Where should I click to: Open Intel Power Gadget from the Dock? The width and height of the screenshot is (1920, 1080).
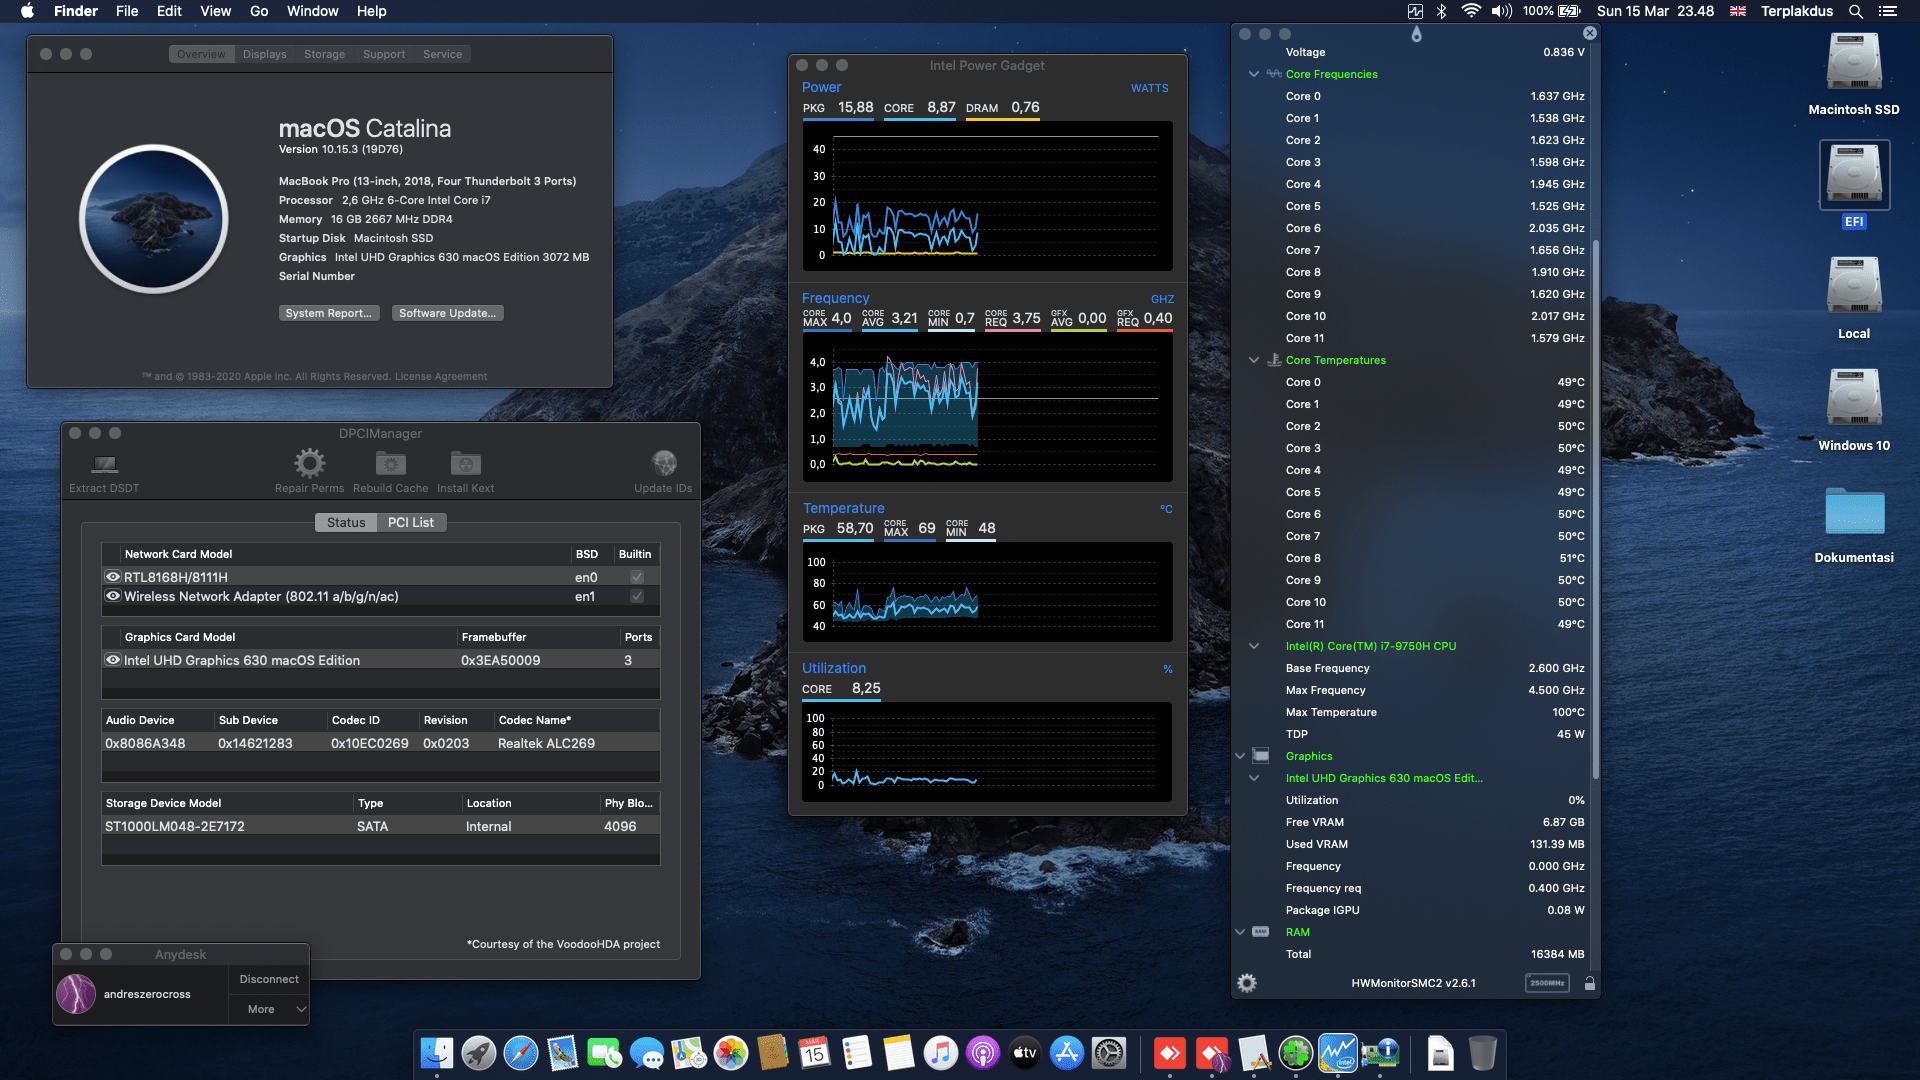coord(1338,1053)
